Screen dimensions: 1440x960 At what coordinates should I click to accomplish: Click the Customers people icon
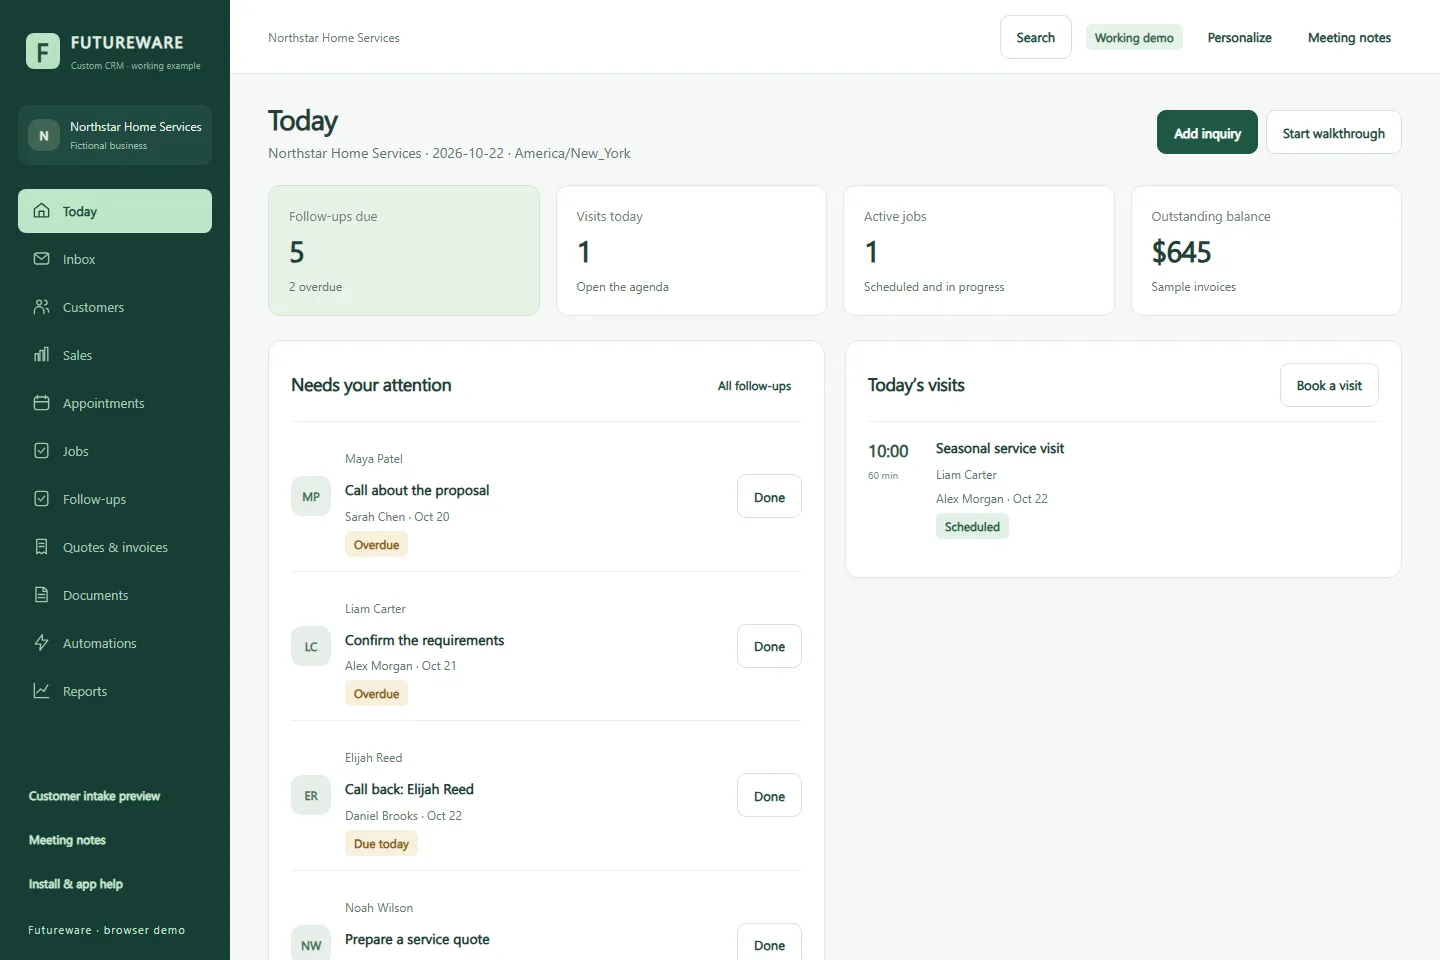coord(41,307)
